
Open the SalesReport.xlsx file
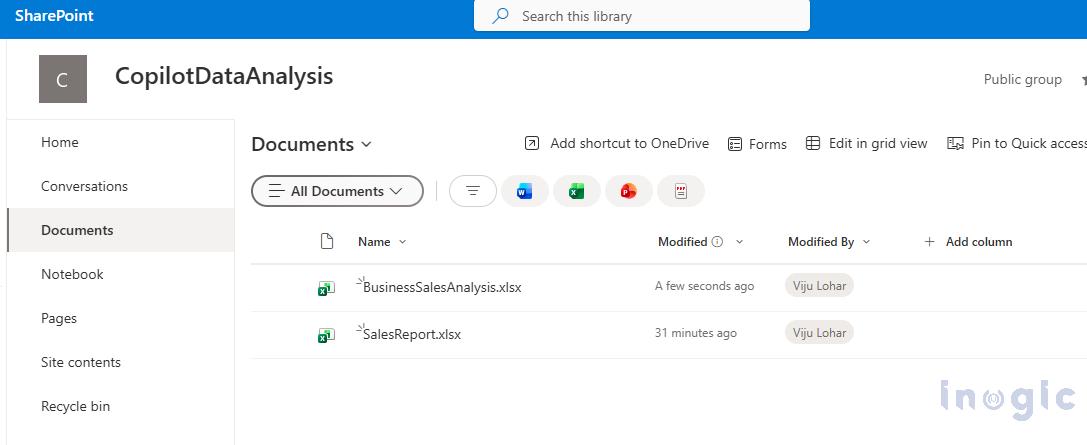click(412, 334)
